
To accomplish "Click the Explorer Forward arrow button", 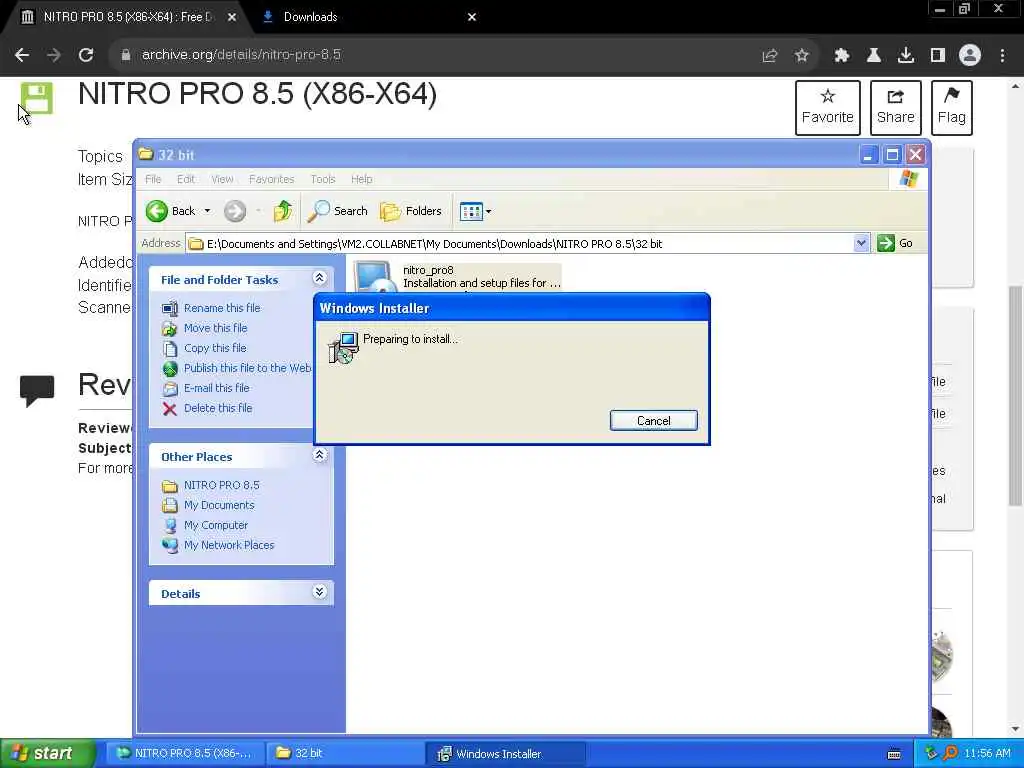I will coord(235,211).
